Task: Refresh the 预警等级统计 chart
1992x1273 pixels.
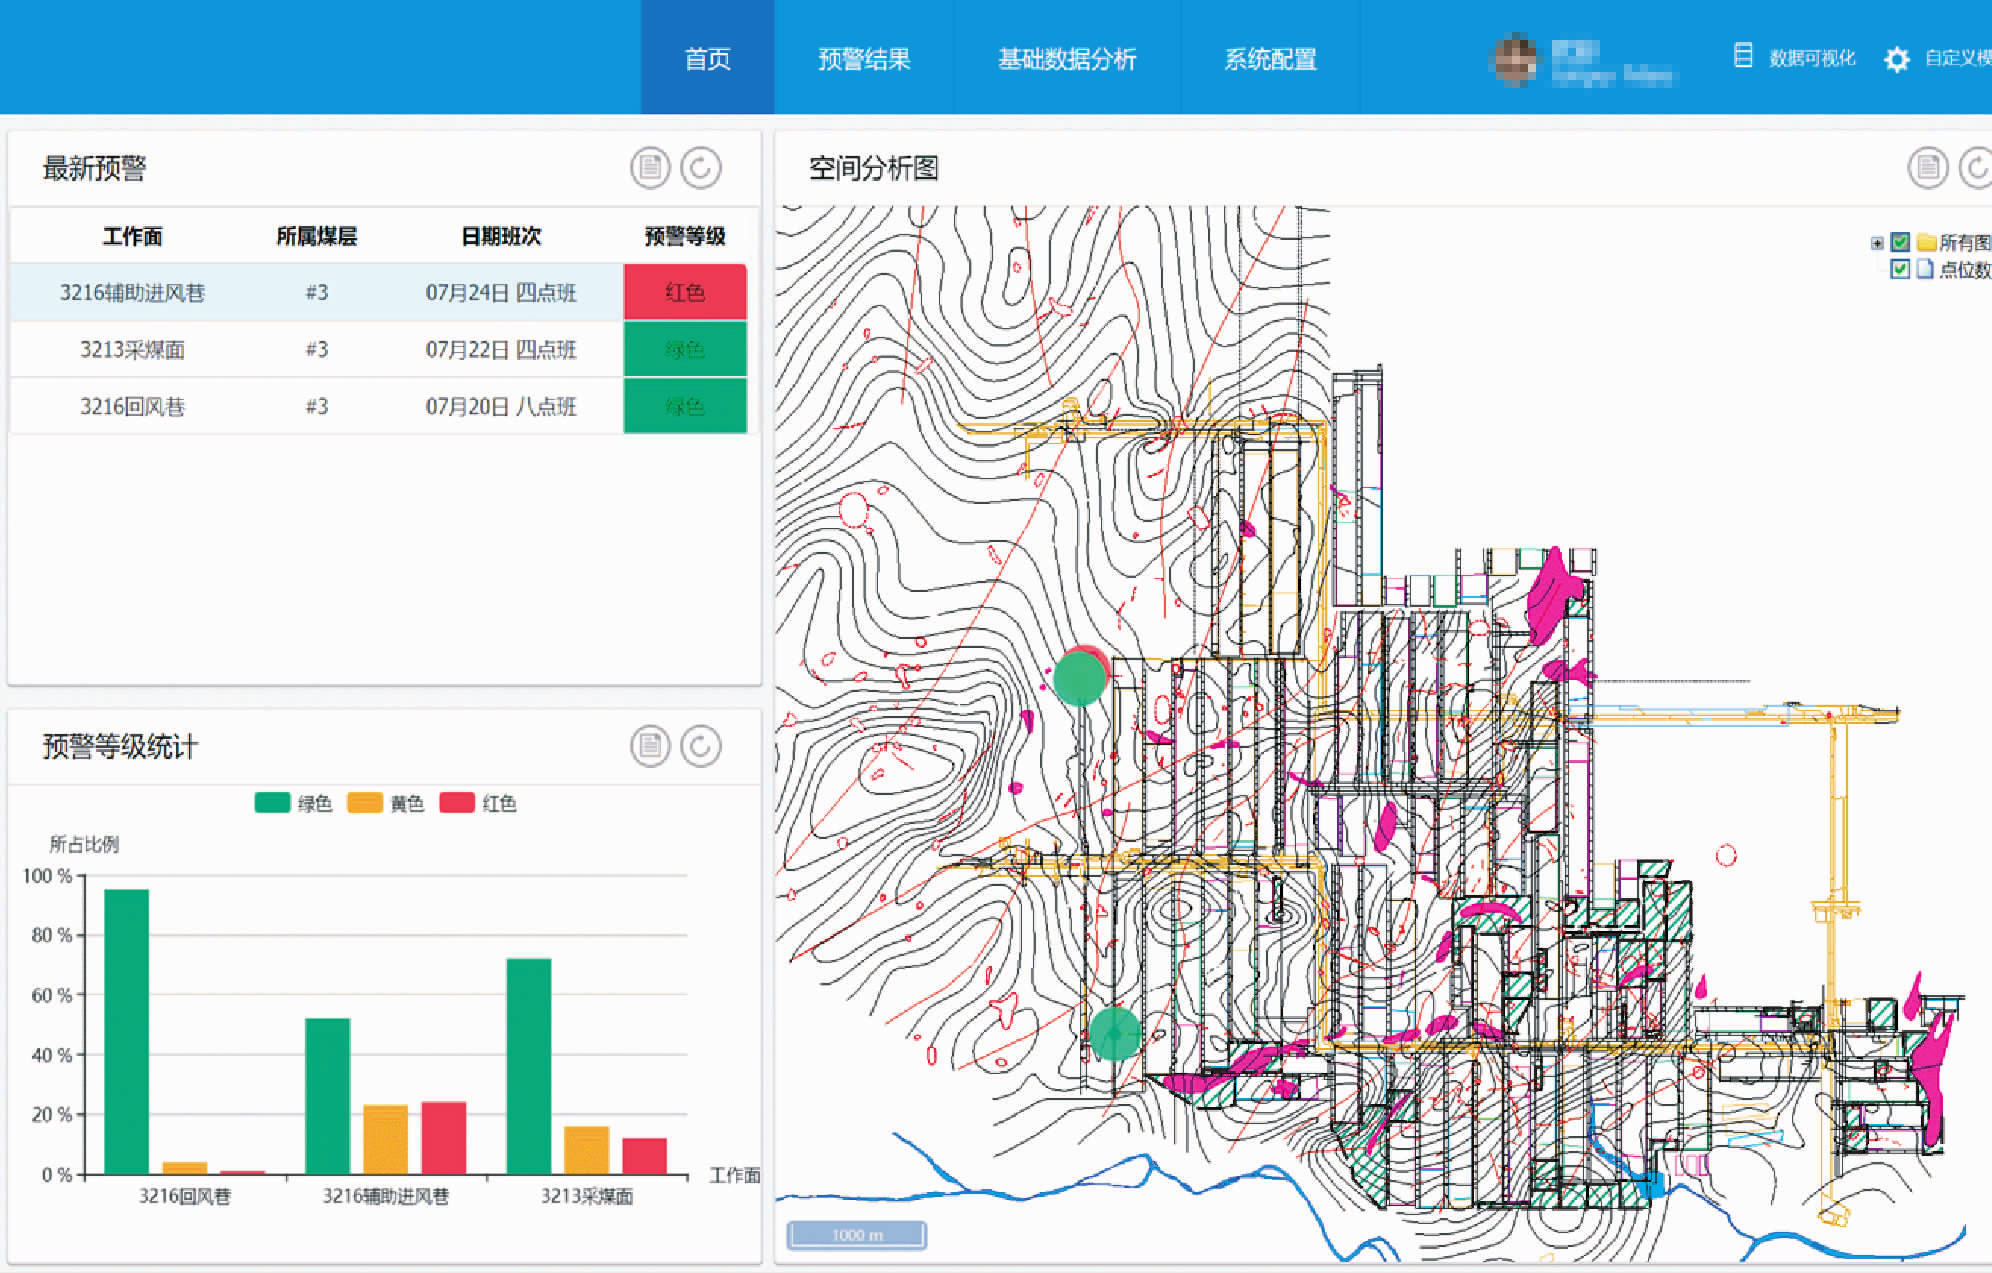Action: [x=701, y=746]
